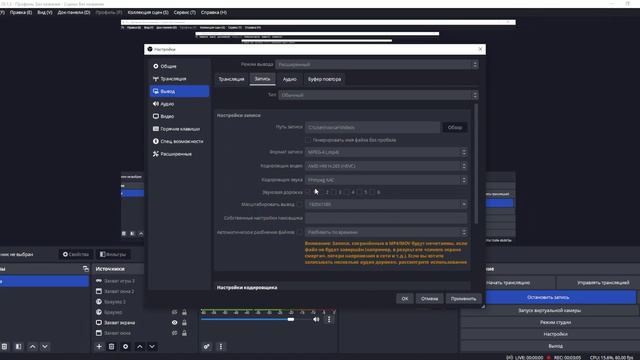Toggle visibility of Захват экрана source
This screenshot has height=360, width=640.
[175, 322]
